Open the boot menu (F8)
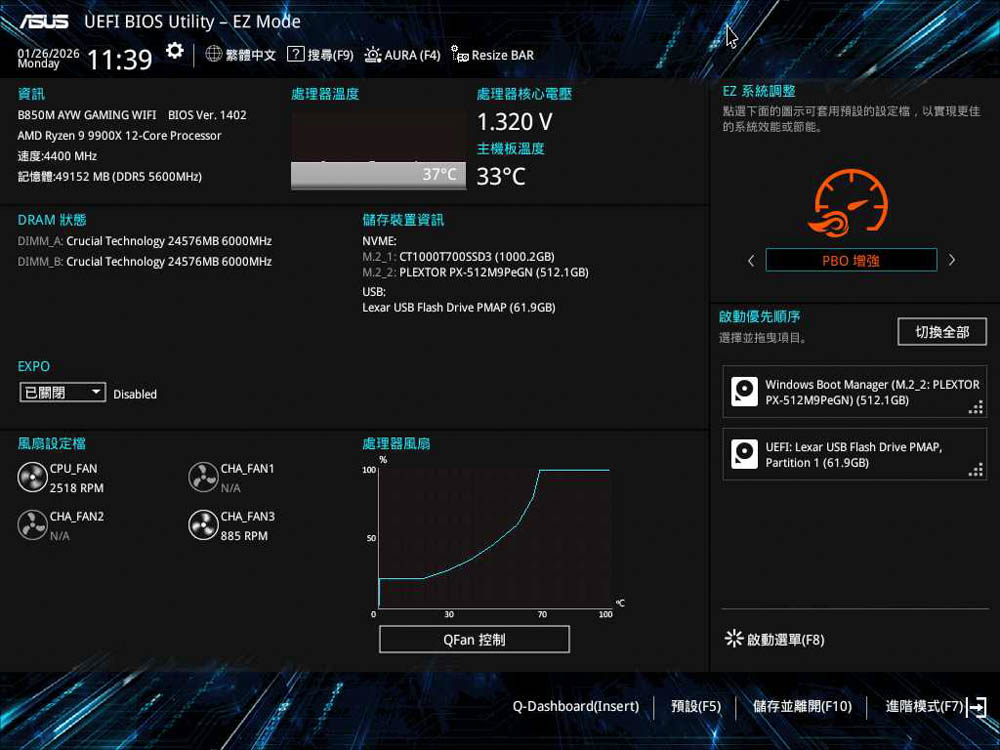This screenshot has width=1000, height=750. click(x=774, y=640)
